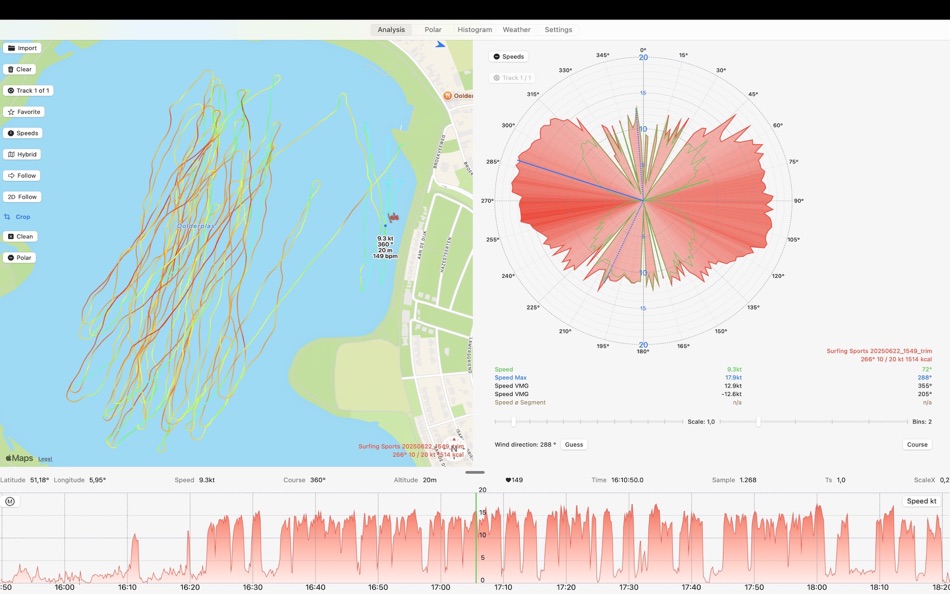Enable 2D Follow mode

point(22,196)
